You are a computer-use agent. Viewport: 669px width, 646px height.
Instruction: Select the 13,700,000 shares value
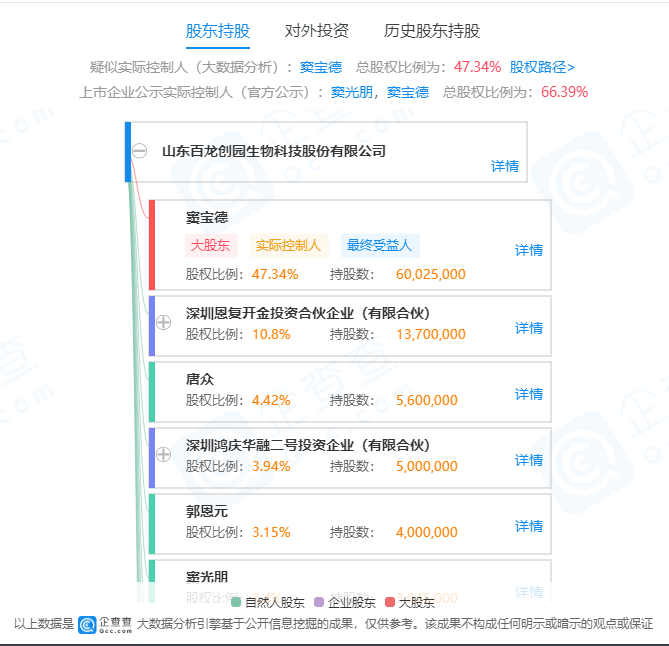[x=430, y=334]
